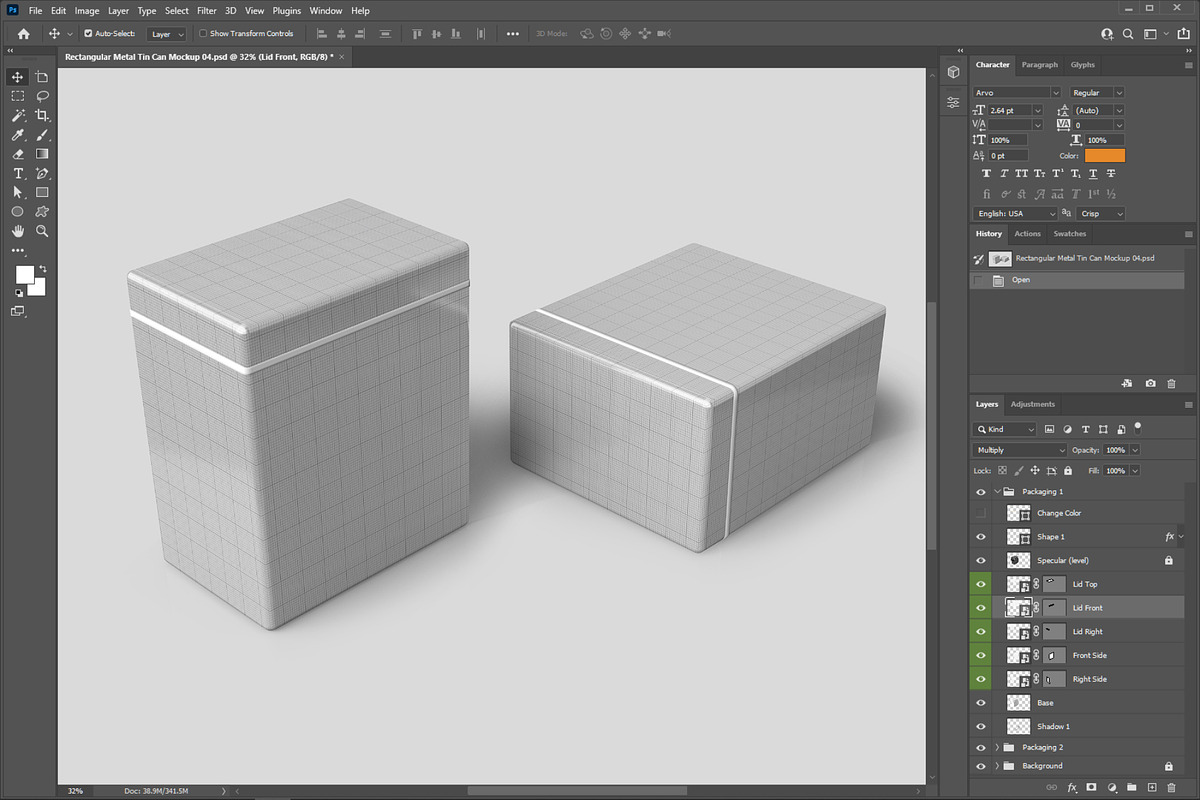Select the Horizontal Type tool
The width and height of the screenshot is (1200, 800).
(18, 173)
